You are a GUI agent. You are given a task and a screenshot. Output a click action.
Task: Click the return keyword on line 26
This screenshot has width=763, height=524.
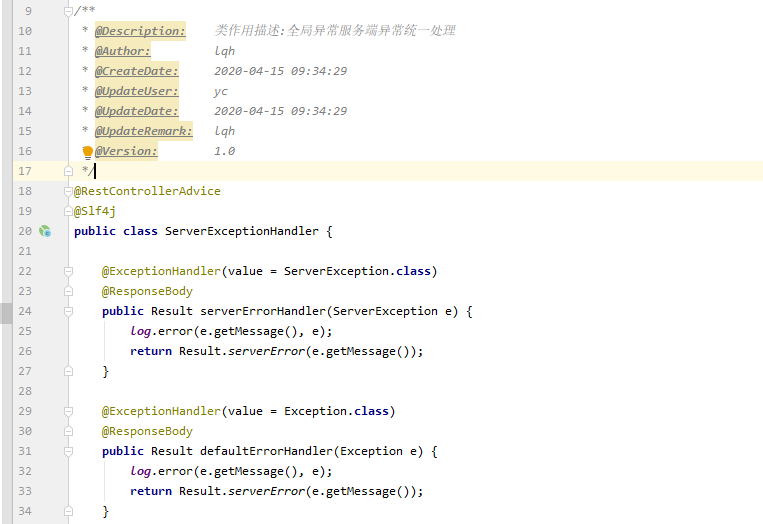click(x=151, y=351)
